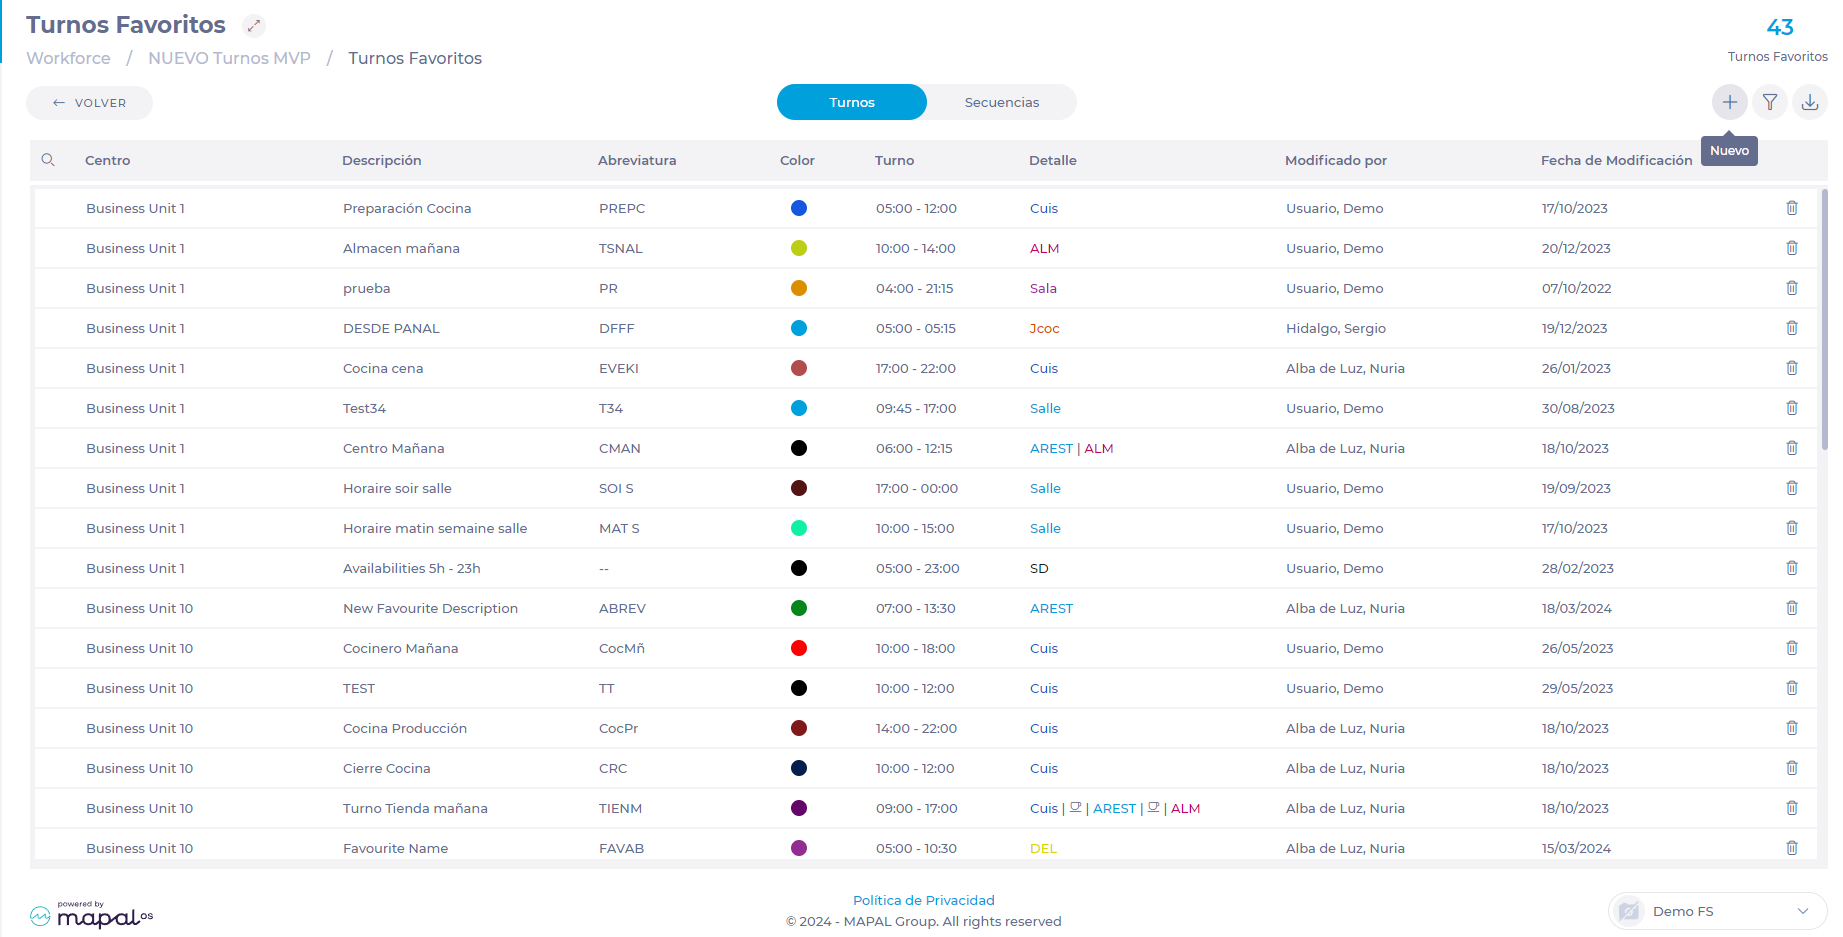
Task: Click trash icon for Horaire matin semaine salle
Action: (x=1792, y=528)
